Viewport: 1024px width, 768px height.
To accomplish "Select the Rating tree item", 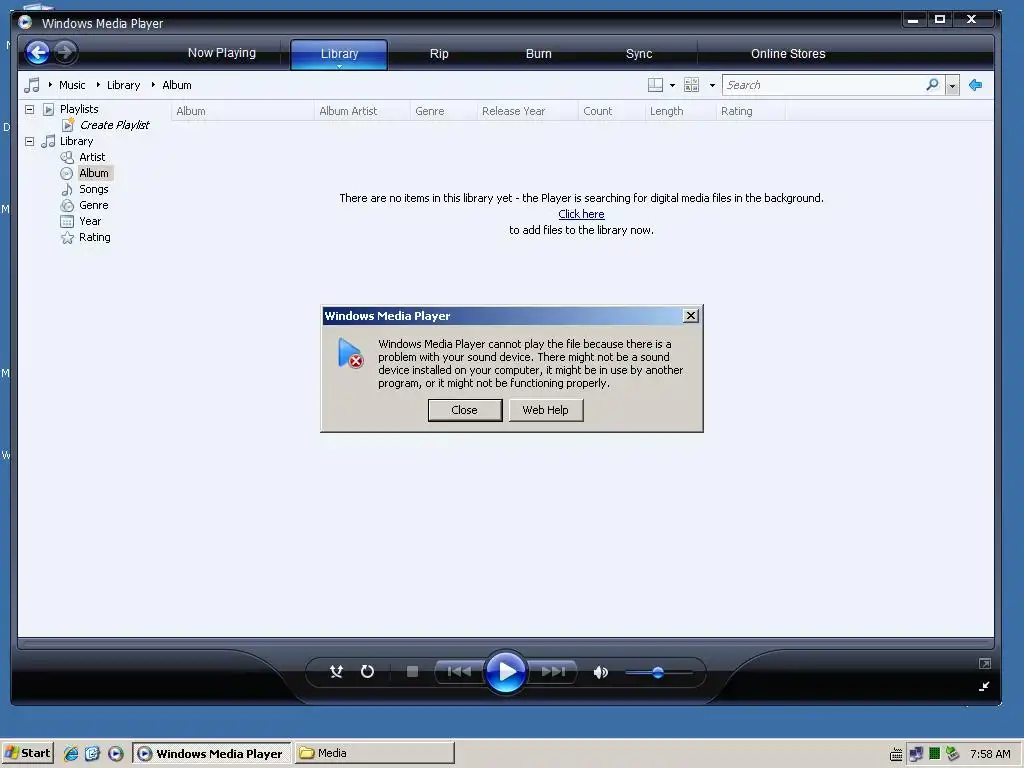I will point(94,237).
